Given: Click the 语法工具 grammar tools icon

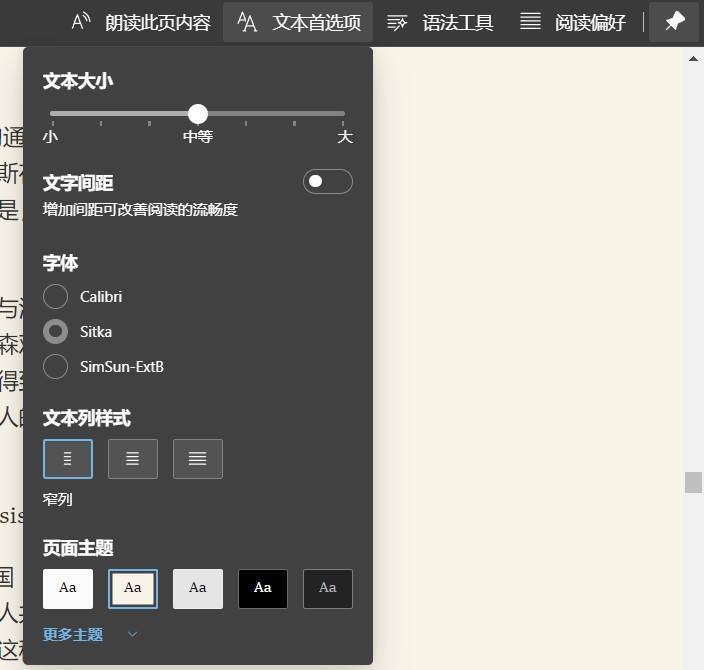Looking at the screenshot, I should (397, 22).
